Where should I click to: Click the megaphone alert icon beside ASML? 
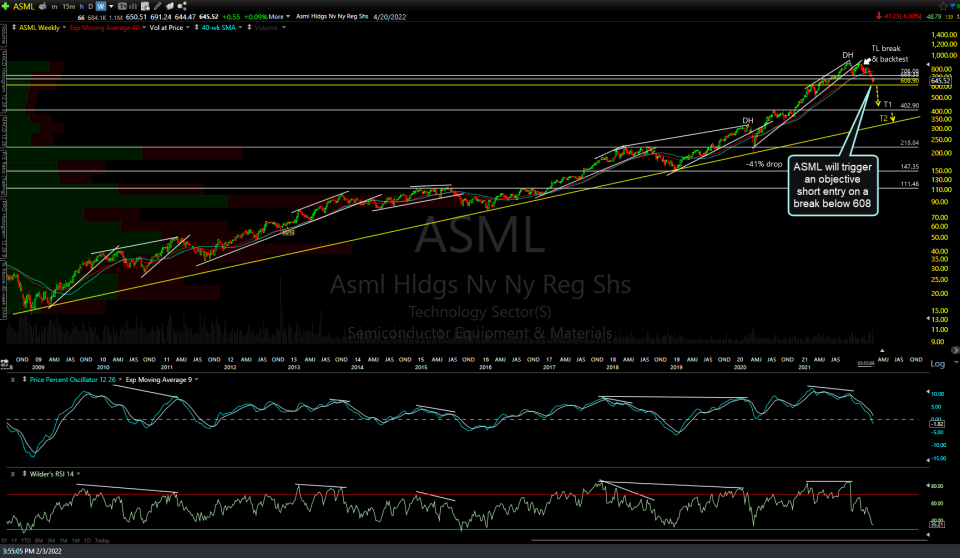pos(43,6)
